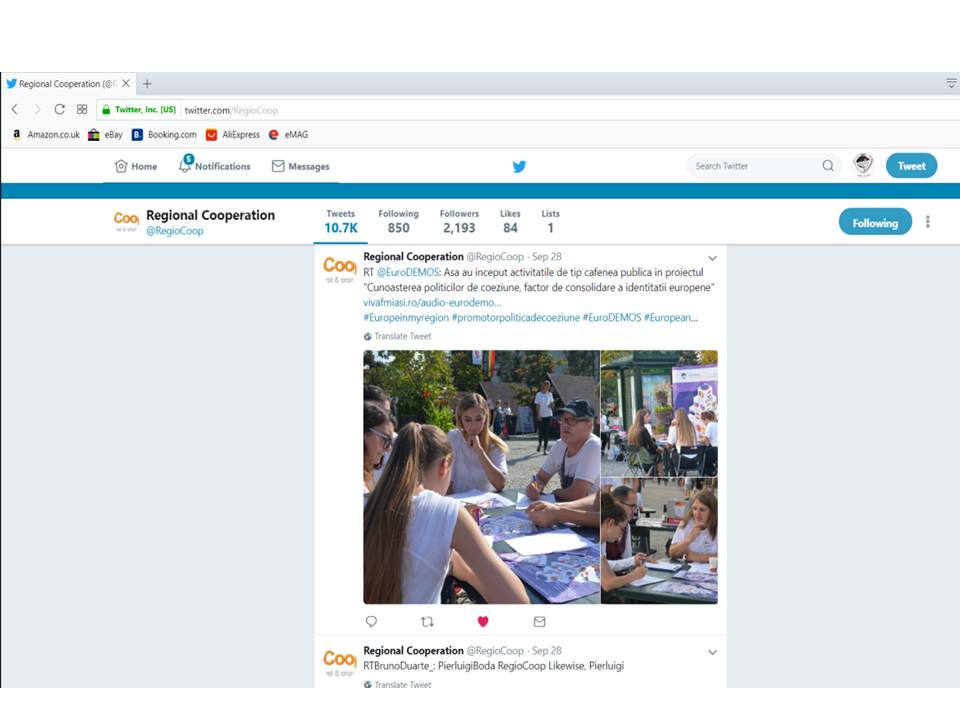The height and width of the screenshot is (720, 960).
Task: Toggle the Following button on the profile
Action: tap(875, 223)
